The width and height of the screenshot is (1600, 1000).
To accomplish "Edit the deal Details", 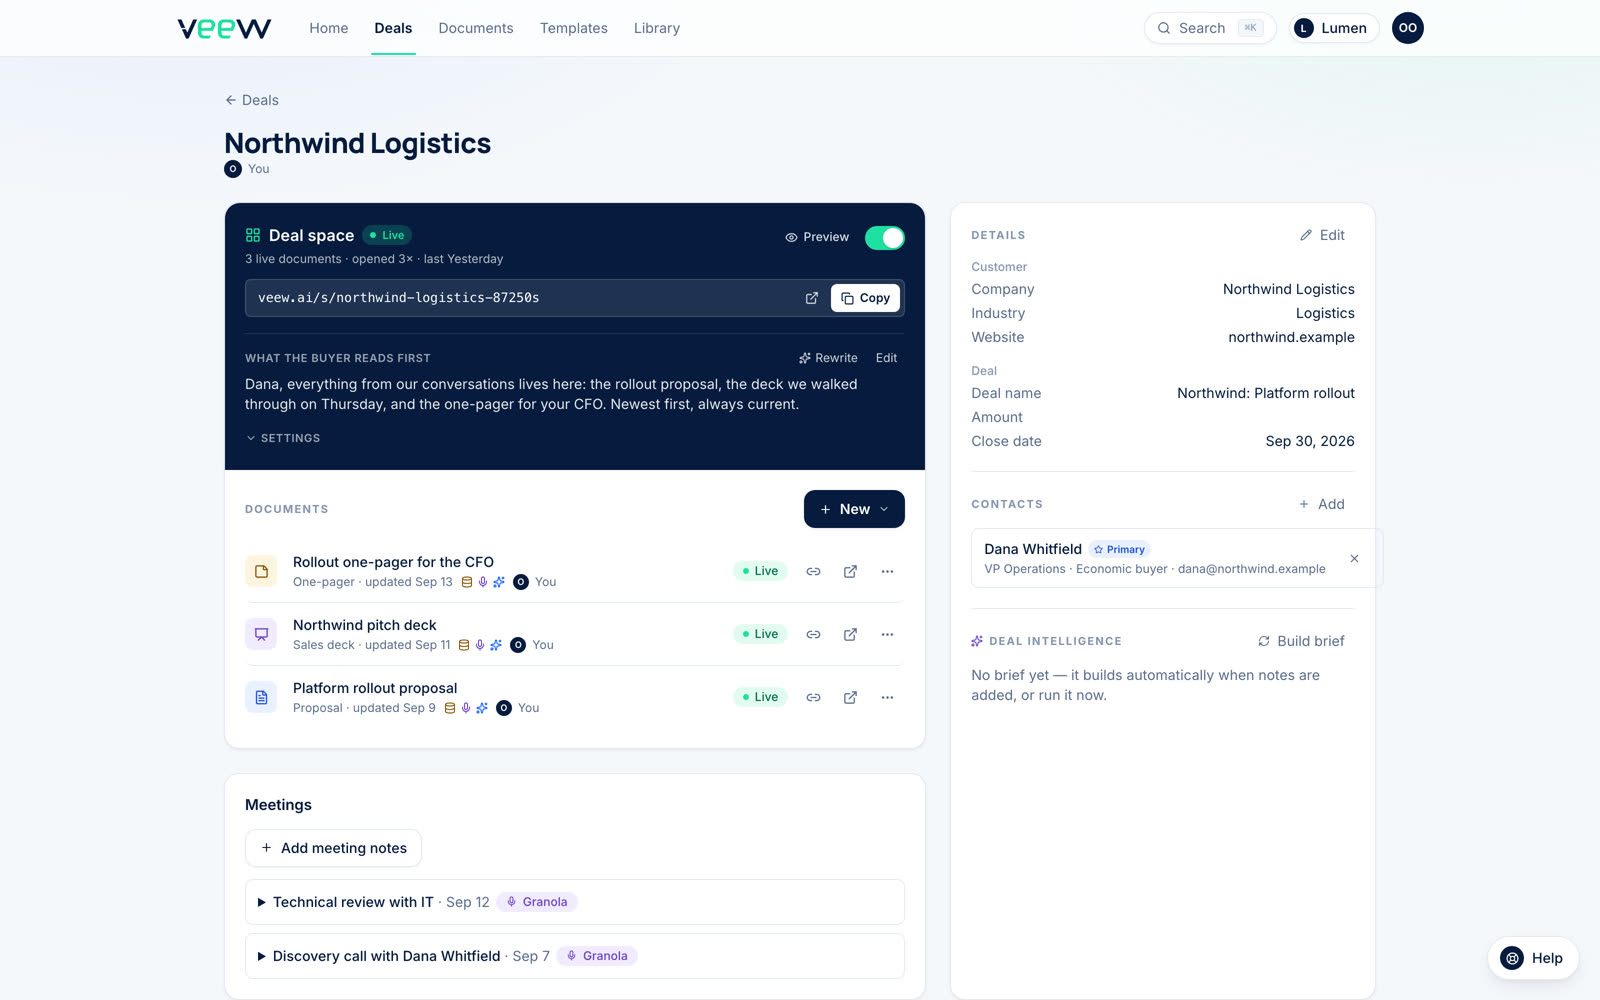I will tap(1322, 235).
